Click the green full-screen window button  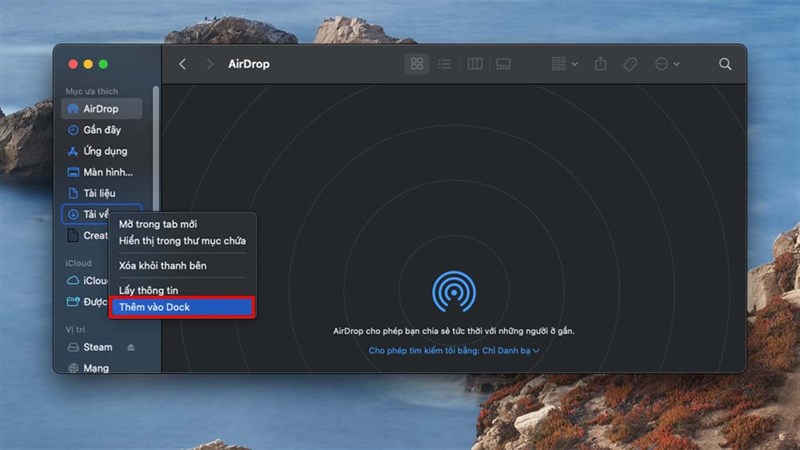(x=103, y=64)
